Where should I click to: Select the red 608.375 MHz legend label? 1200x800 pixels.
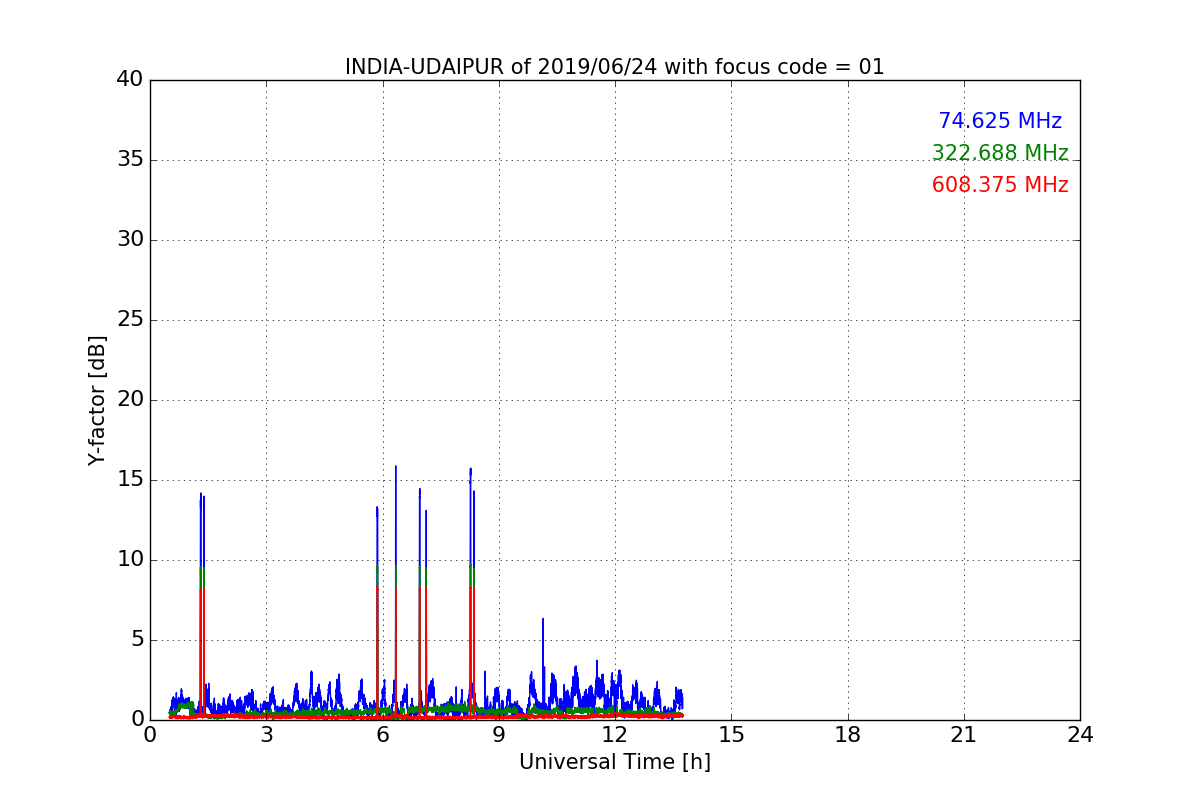coord(999,185)
